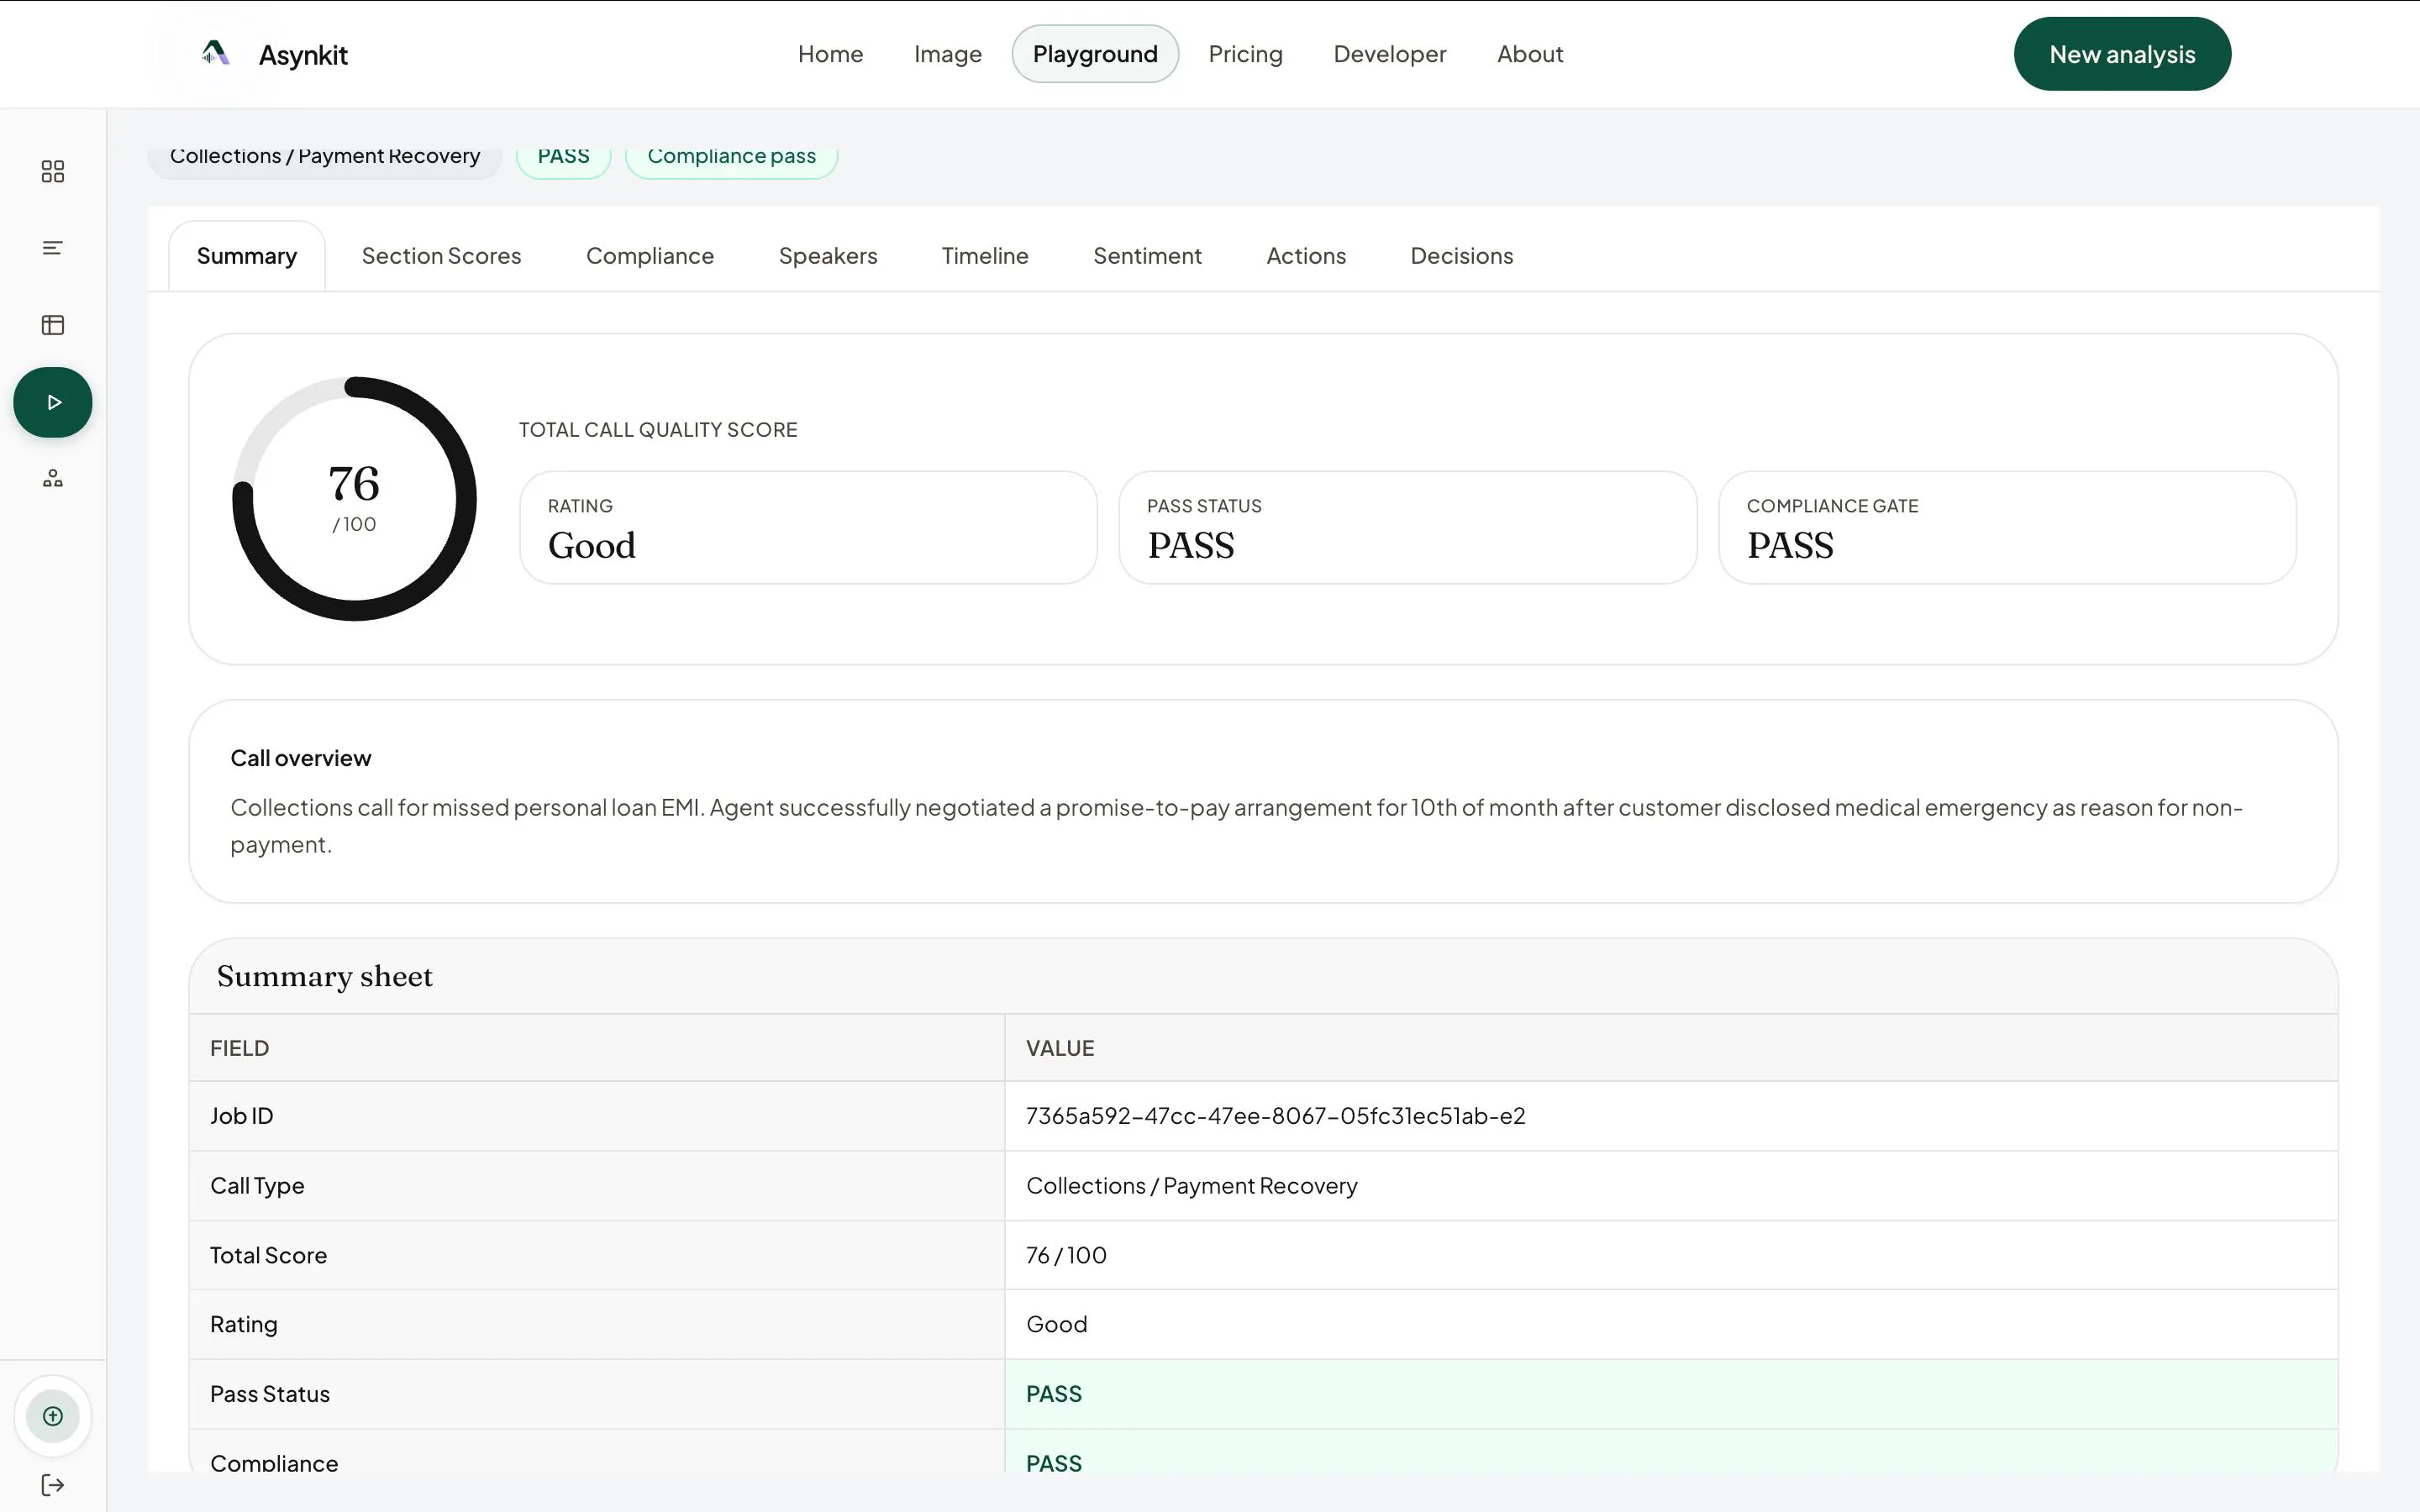
Task: Open the Decisions tab
Action: pos(1461,256)
